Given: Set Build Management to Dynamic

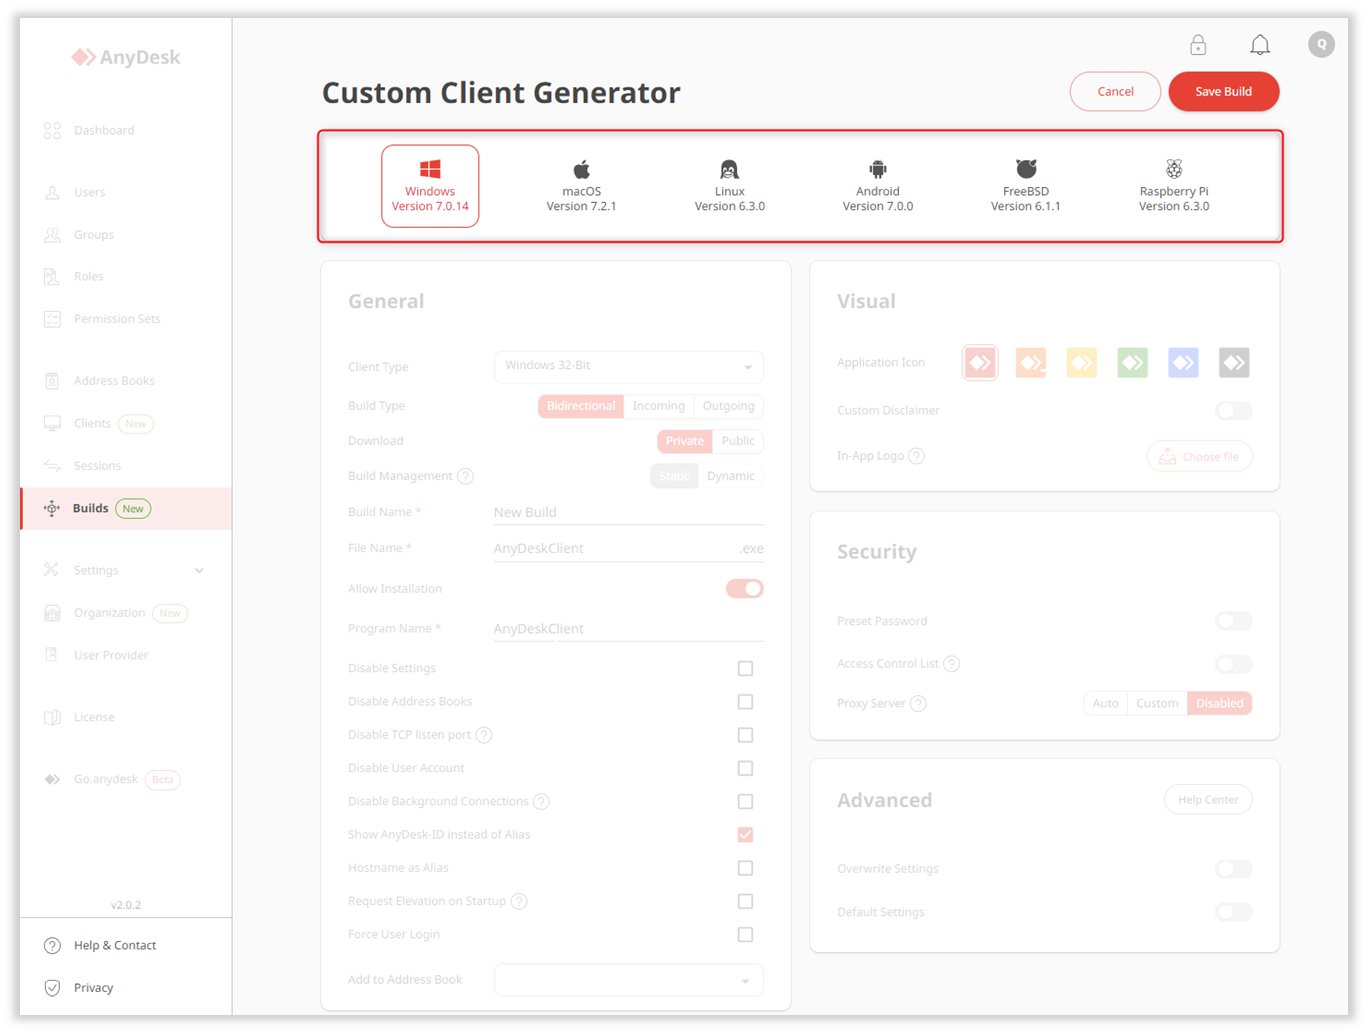Looking at the screenshot, I should [730, 476].
